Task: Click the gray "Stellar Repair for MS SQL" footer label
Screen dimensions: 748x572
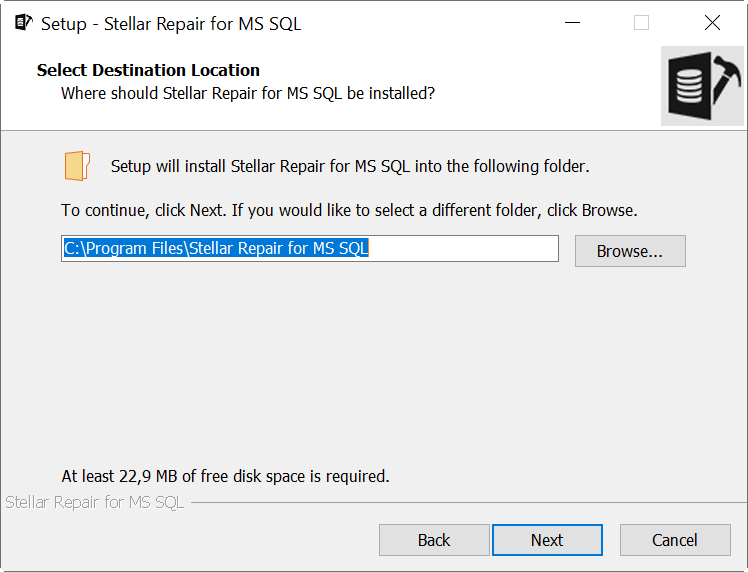Action: [x=94, y=502]
